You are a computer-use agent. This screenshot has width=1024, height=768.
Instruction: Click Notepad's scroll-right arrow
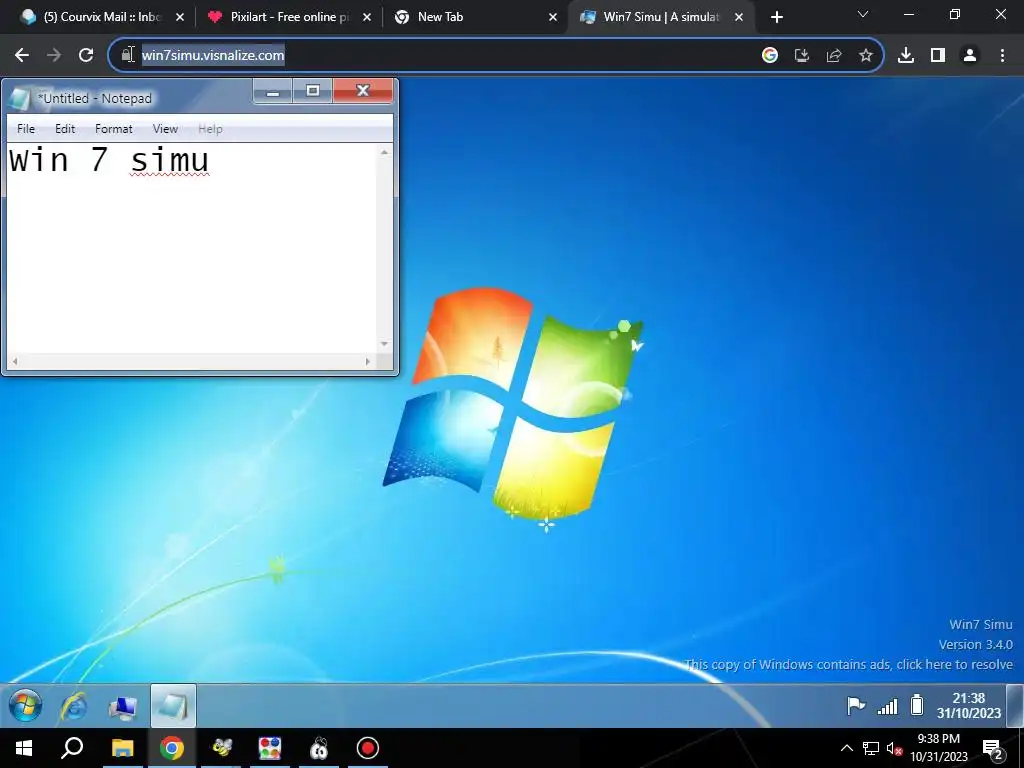pos(368,361)
